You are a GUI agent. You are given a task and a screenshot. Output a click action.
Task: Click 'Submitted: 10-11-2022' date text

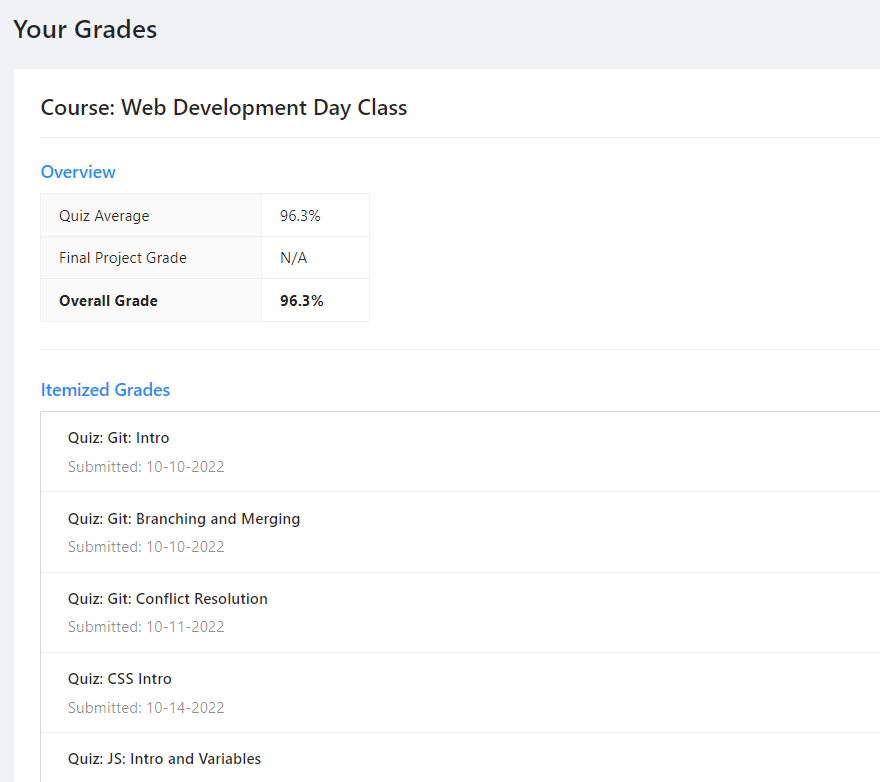pyautogui.click(x=146, y=626)
